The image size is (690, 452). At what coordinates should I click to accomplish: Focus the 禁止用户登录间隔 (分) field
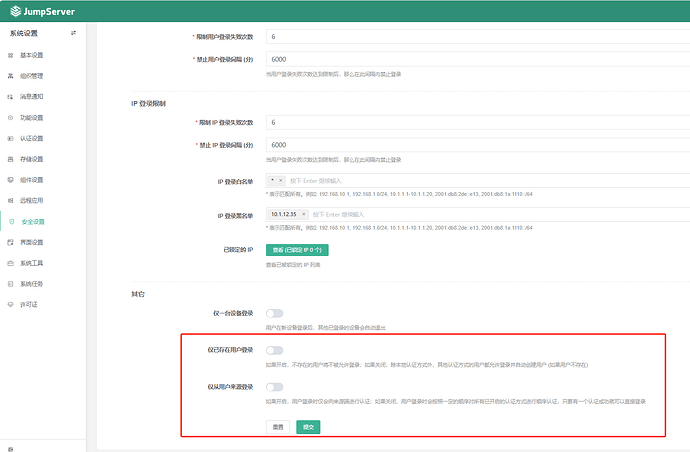click(x=478, y=59)
